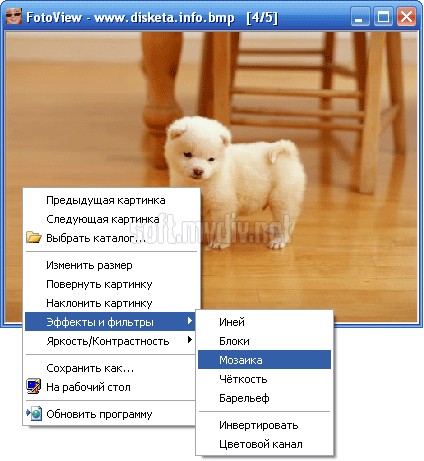Expand arrow next to Эффекты и фильтры

pos(189,321)
